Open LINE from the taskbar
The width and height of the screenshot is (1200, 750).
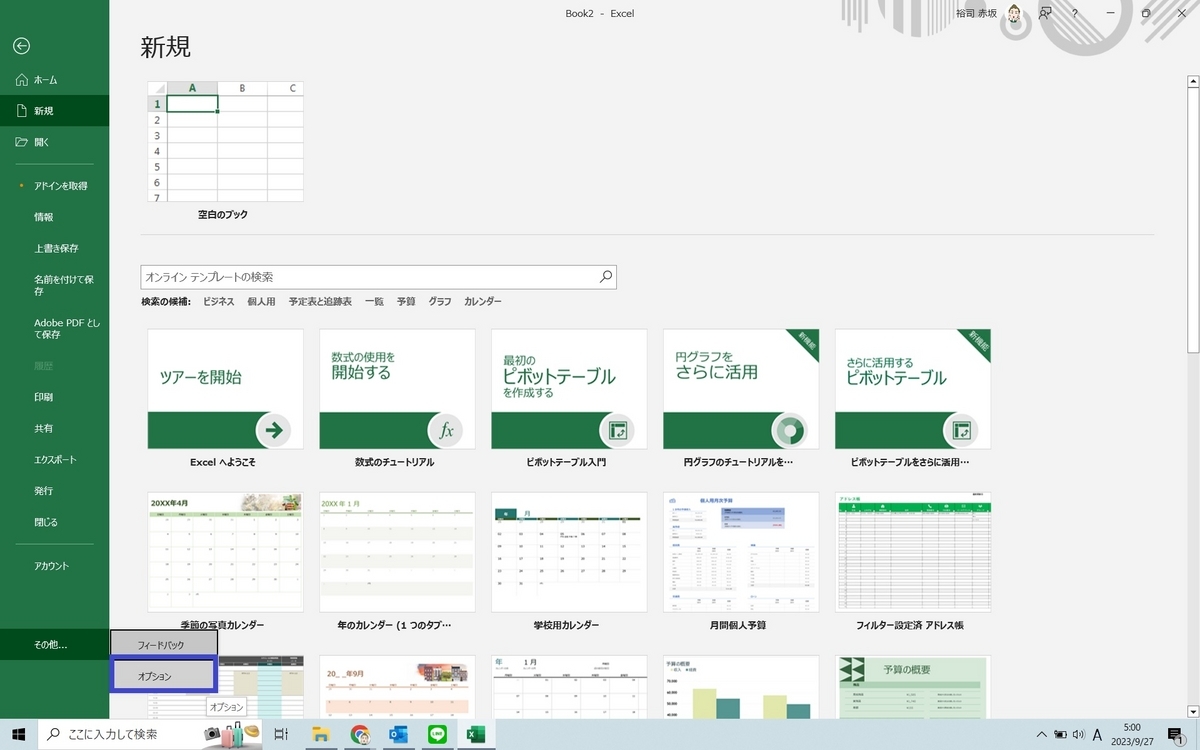coord(437,734)
